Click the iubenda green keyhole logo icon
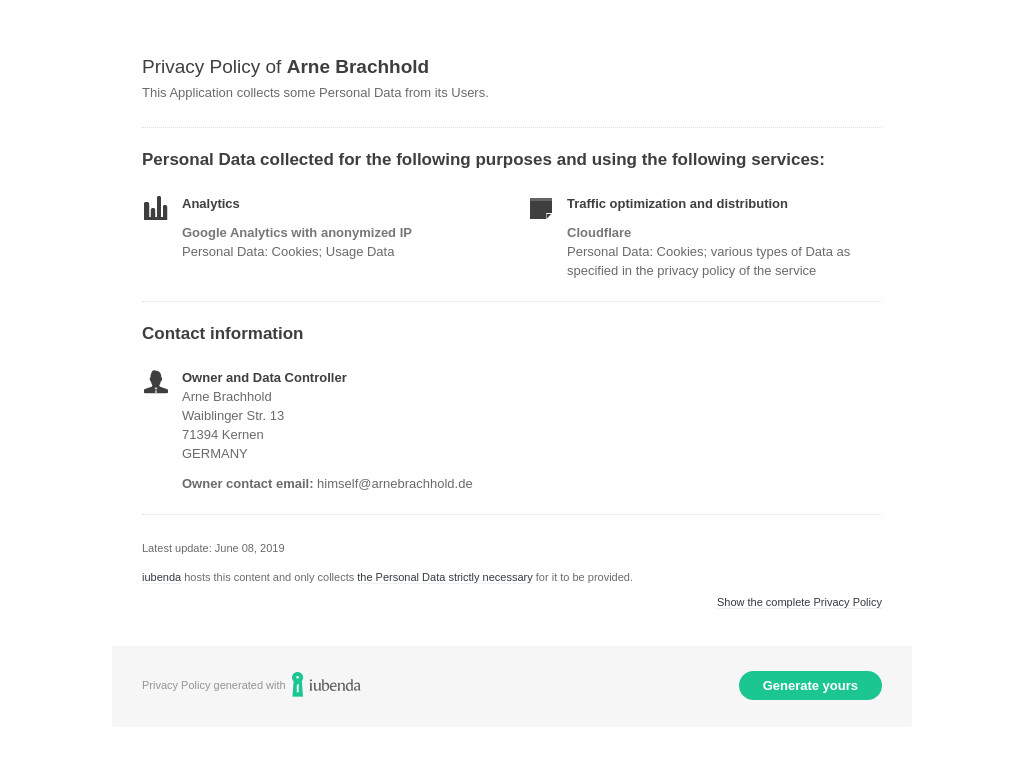 coord(297,685)
